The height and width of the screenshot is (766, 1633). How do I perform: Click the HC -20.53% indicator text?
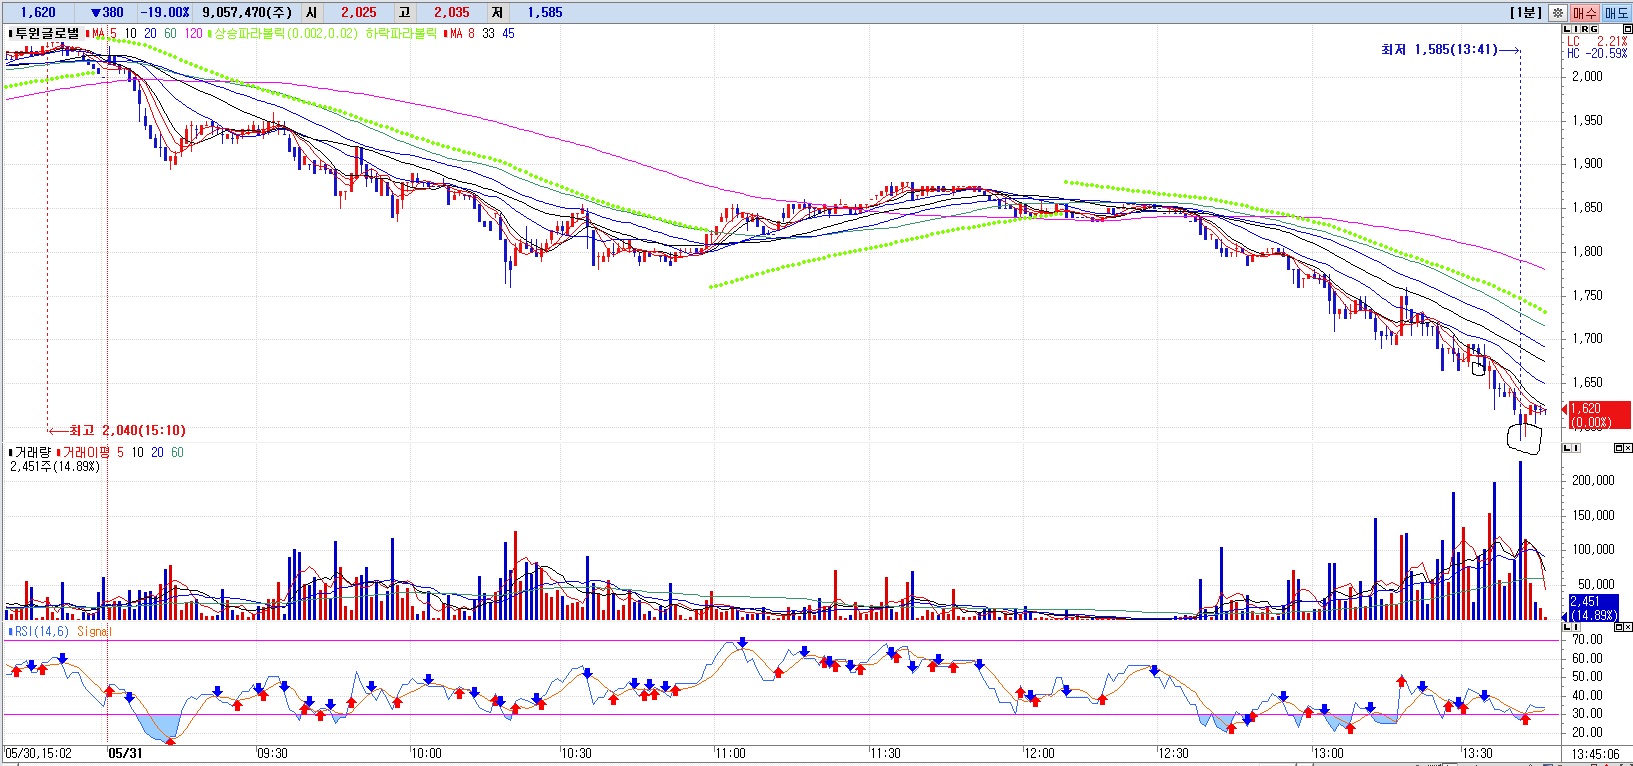pos(1597,53)
